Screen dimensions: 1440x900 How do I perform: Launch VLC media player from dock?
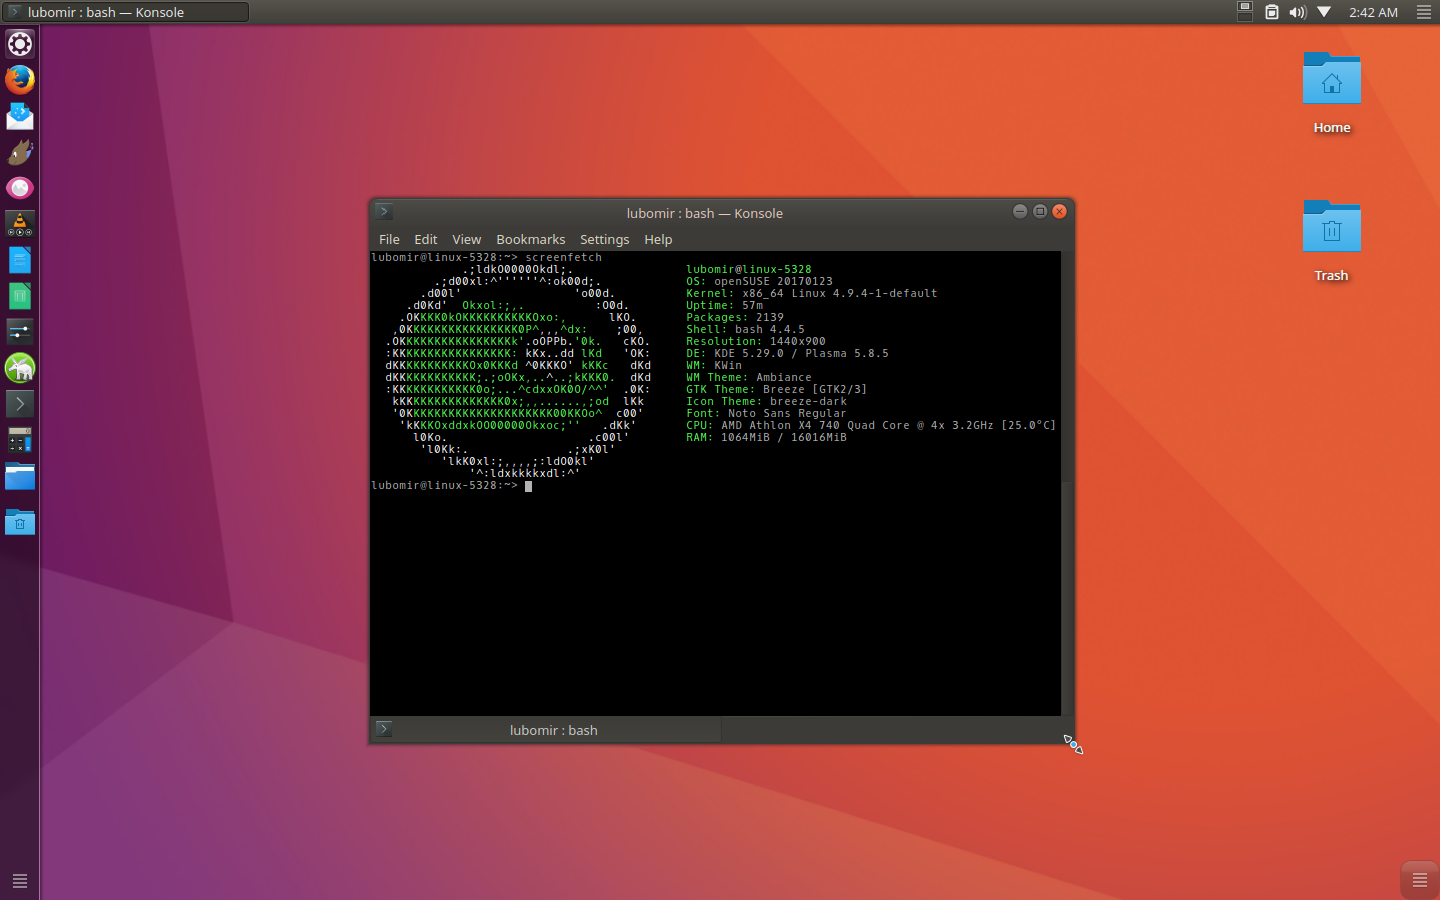[20, 224]
